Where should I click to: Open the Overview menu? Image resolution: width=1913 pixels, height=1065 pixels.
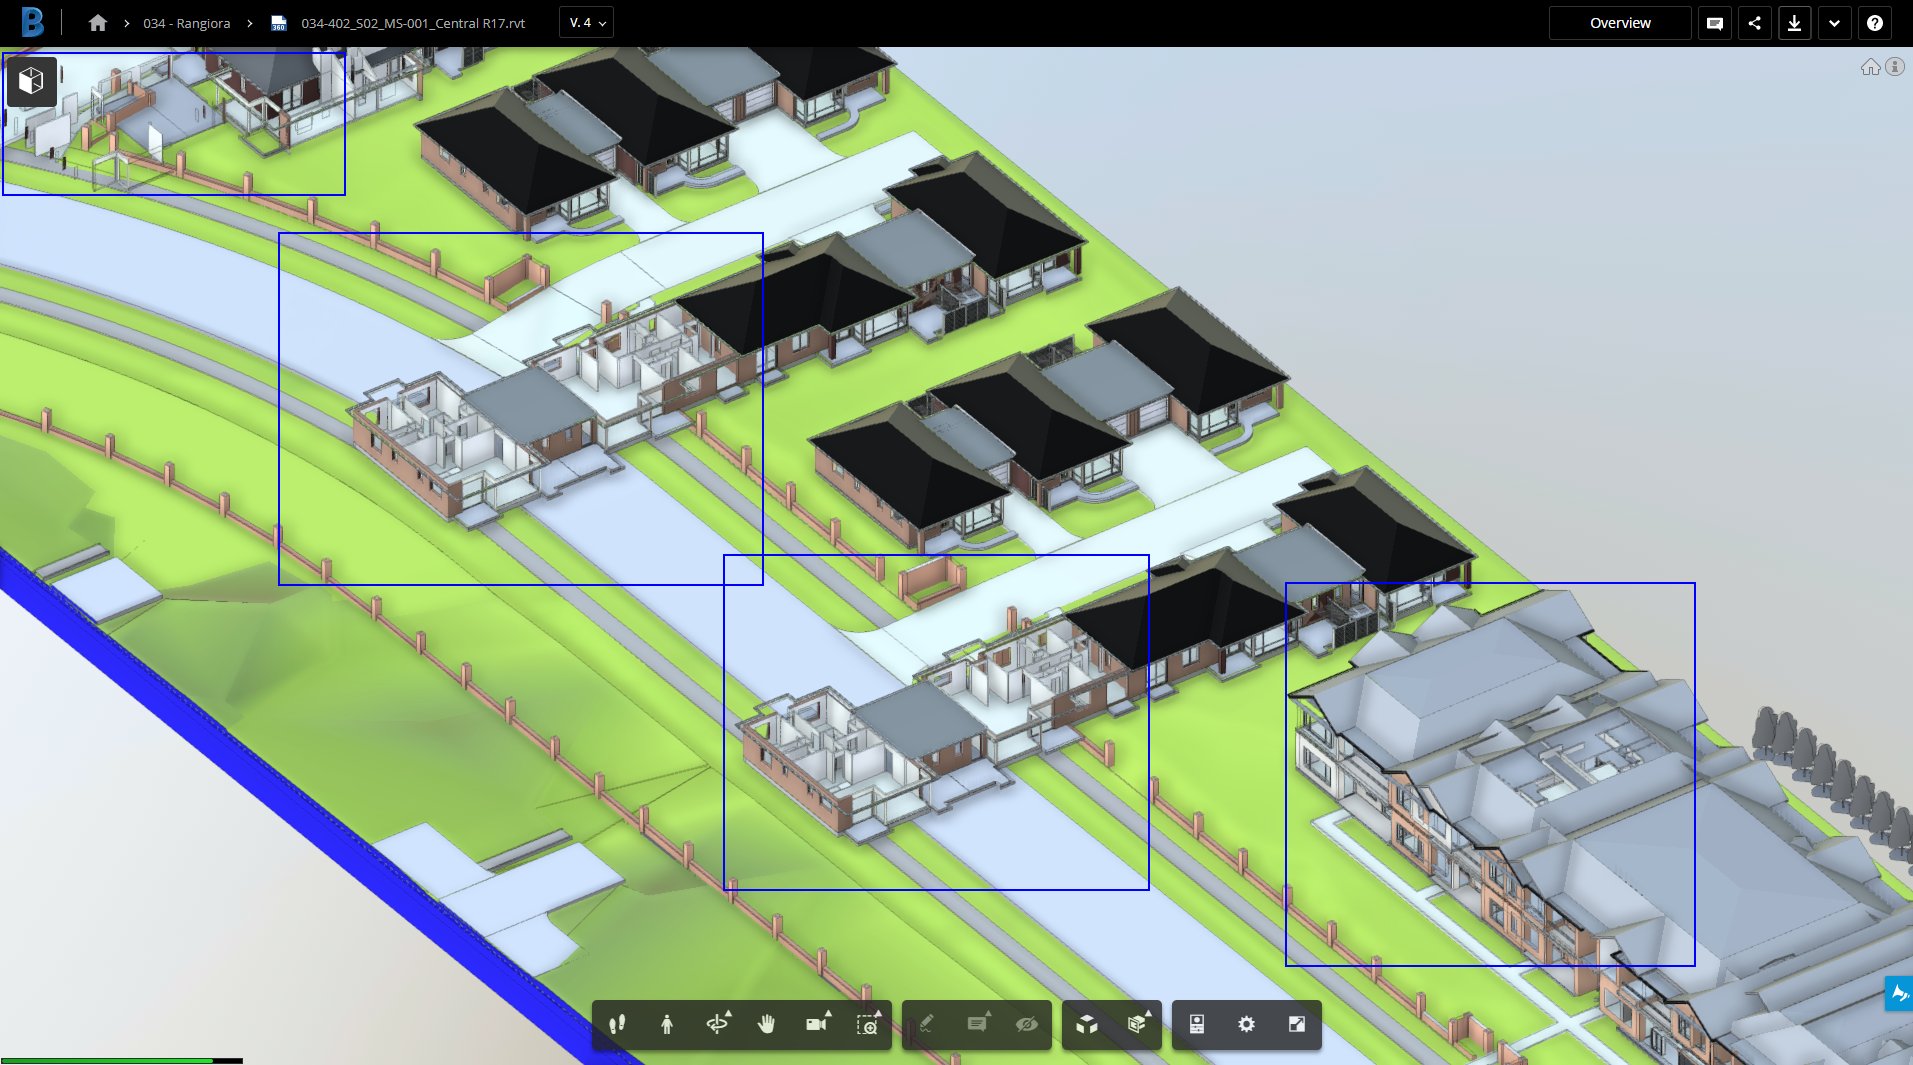click(1619, 22)
